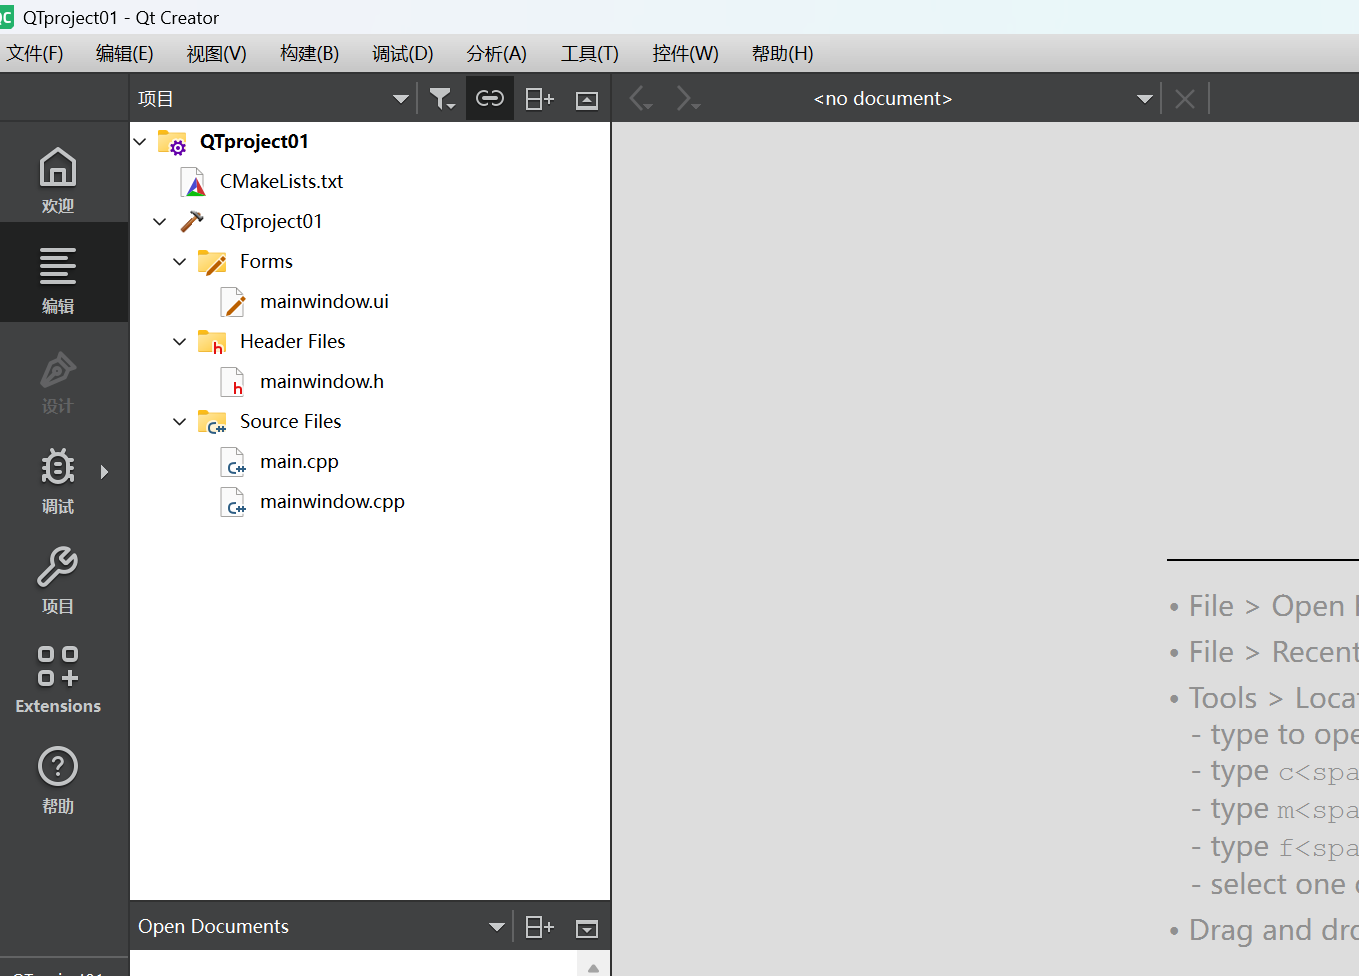Switch to Debug mode (调试)

tap(58, 480)
